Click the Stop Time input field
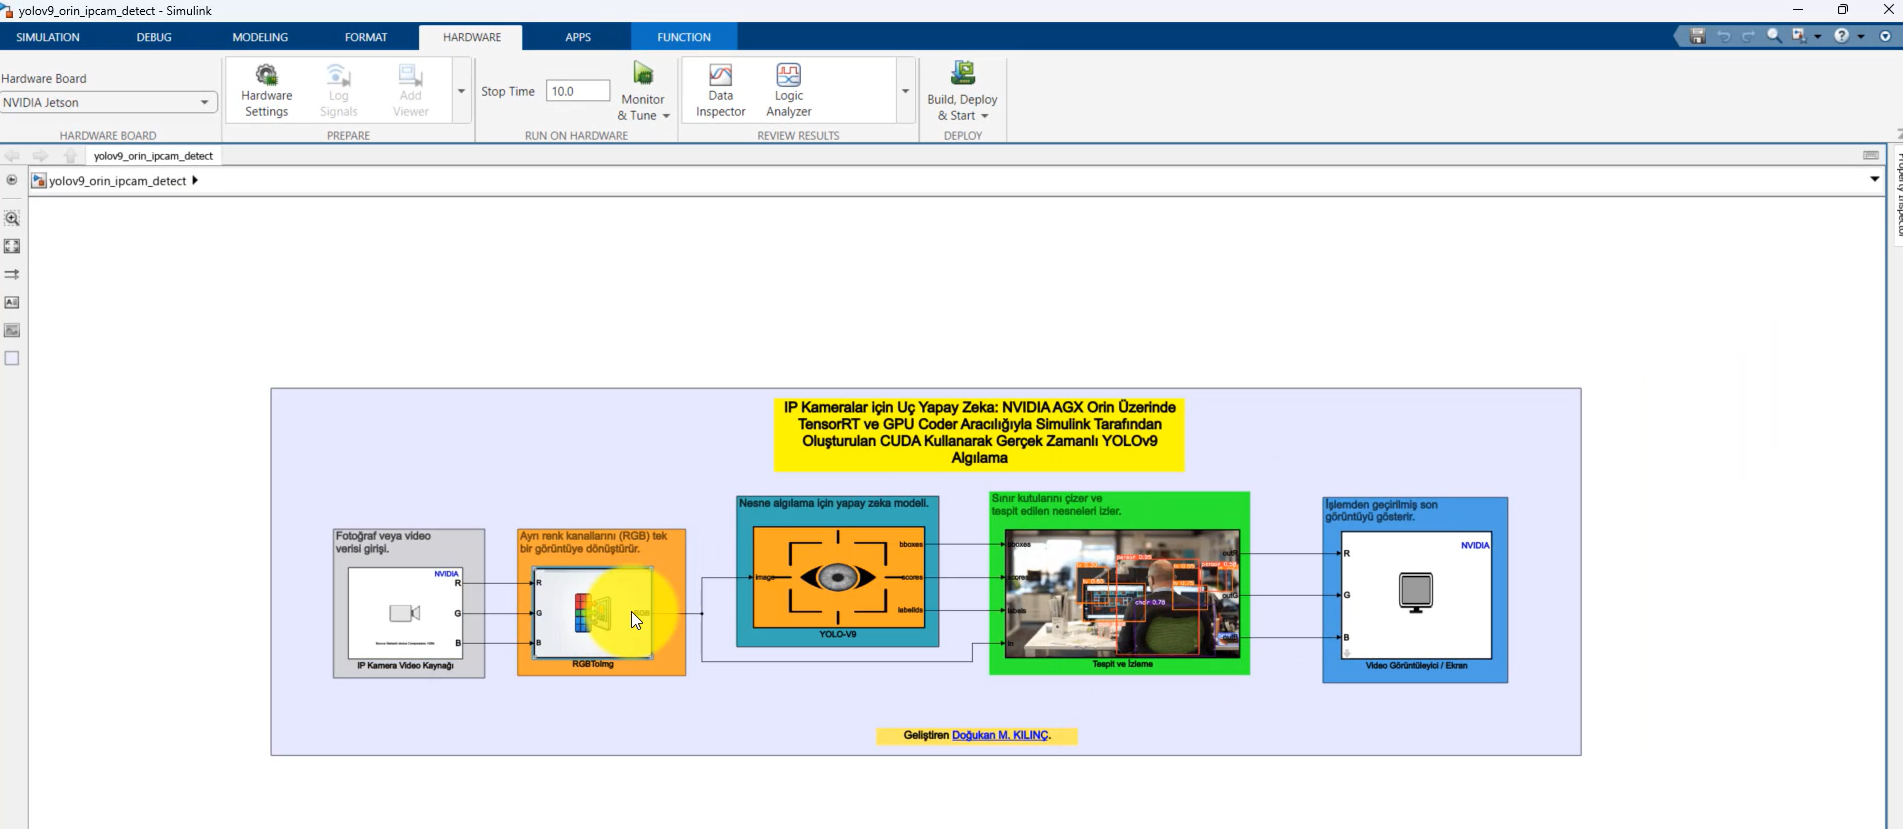Screen dimensions: 1903x829 point(578,91)
